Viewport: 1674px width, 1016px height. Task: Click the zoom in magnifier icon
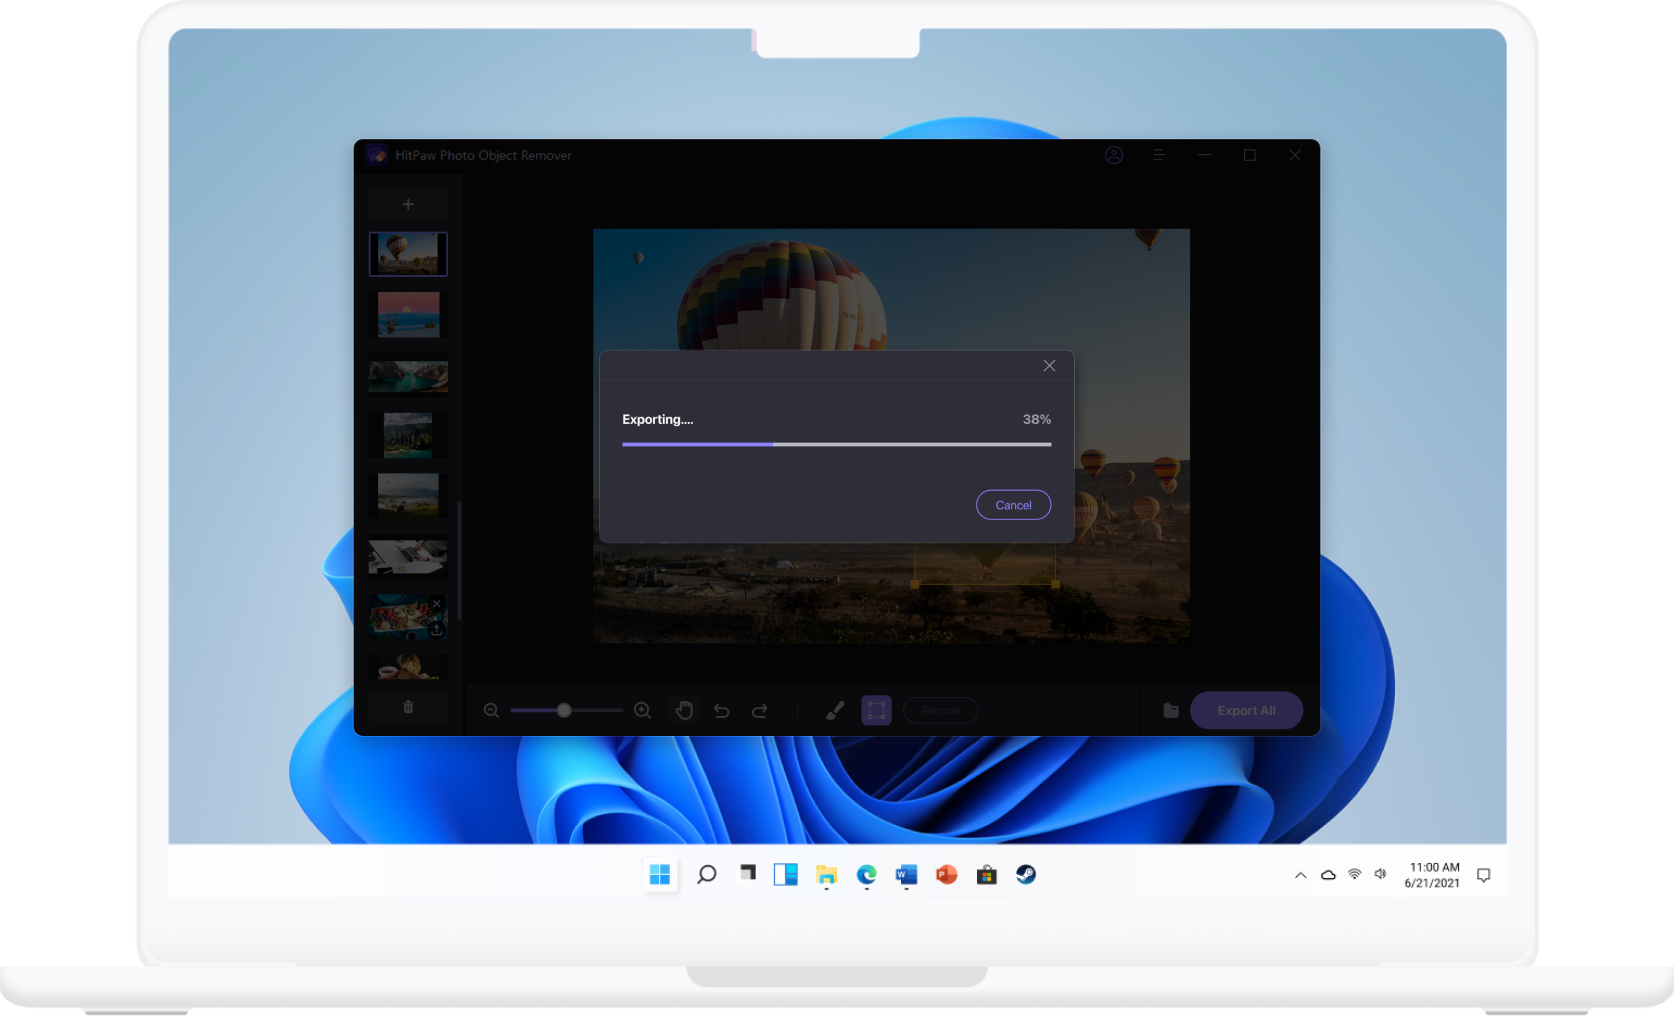(x=642, y=710)
